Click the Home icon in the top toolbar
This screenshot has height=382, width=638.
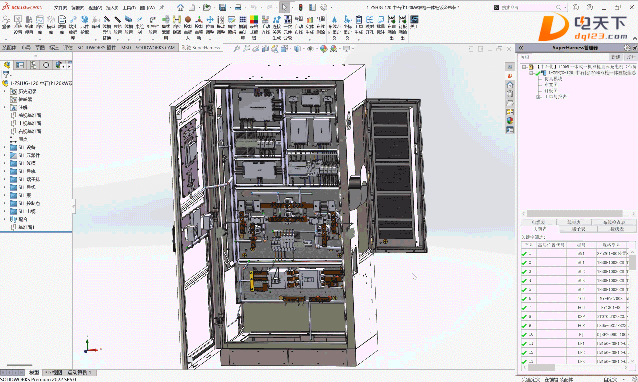(180, 7)
